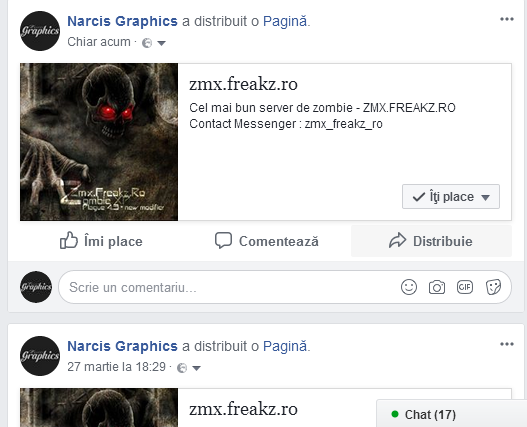527x427 pixels.
Task: Open the emoji picker in comment box
Action: tap(409, 287)
